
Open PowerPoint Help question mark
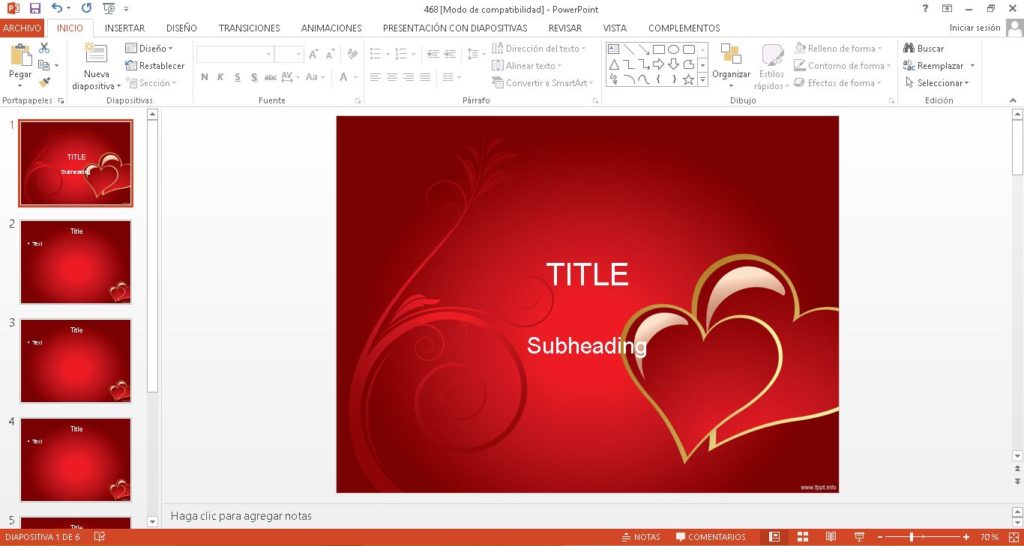[x=925, y=8]
